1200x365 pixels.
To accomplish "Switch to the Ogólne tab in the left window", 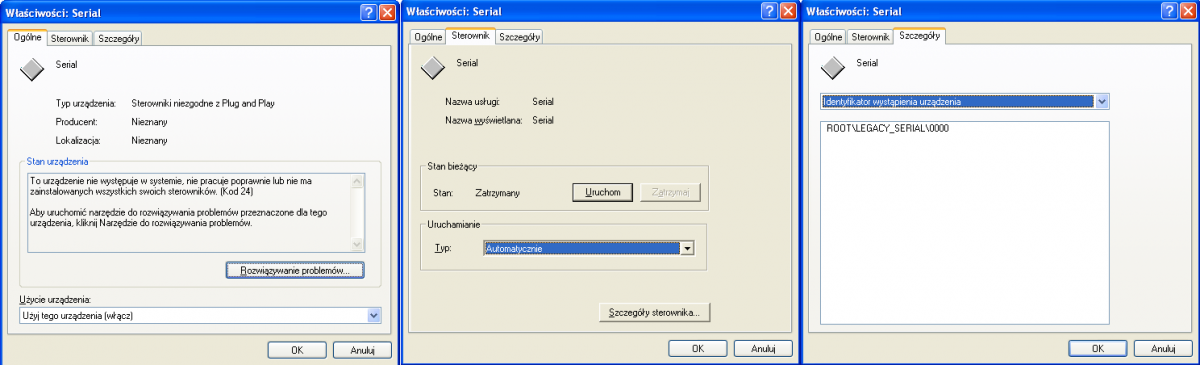I will tap(27, 37).
